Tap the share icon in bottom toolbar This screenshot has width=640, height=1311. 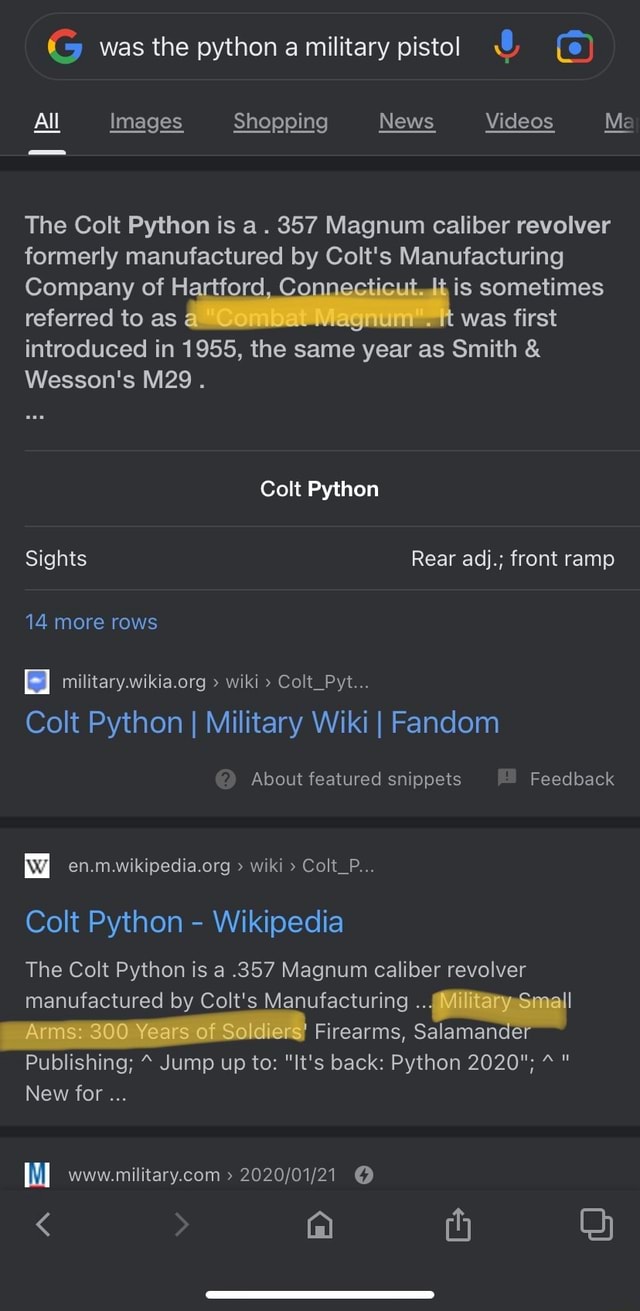(457, 1223)
